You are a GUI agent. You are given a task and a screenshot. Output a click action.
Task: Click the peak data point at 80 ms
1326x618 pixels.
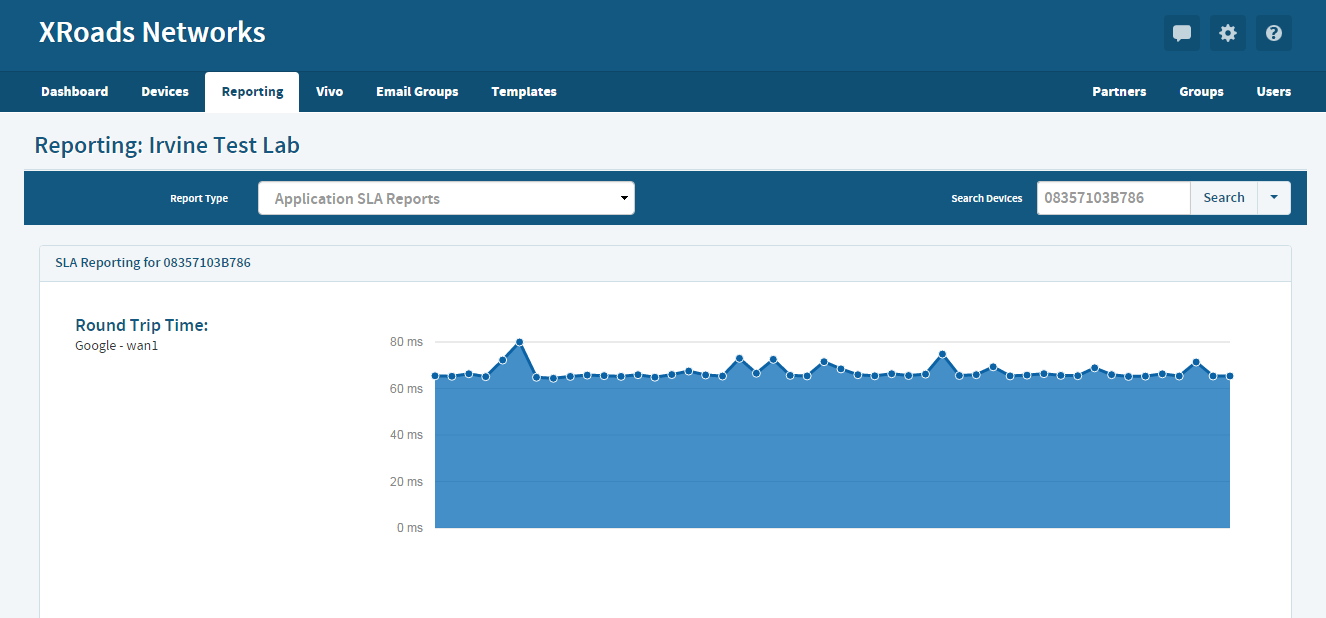(519, 342)
